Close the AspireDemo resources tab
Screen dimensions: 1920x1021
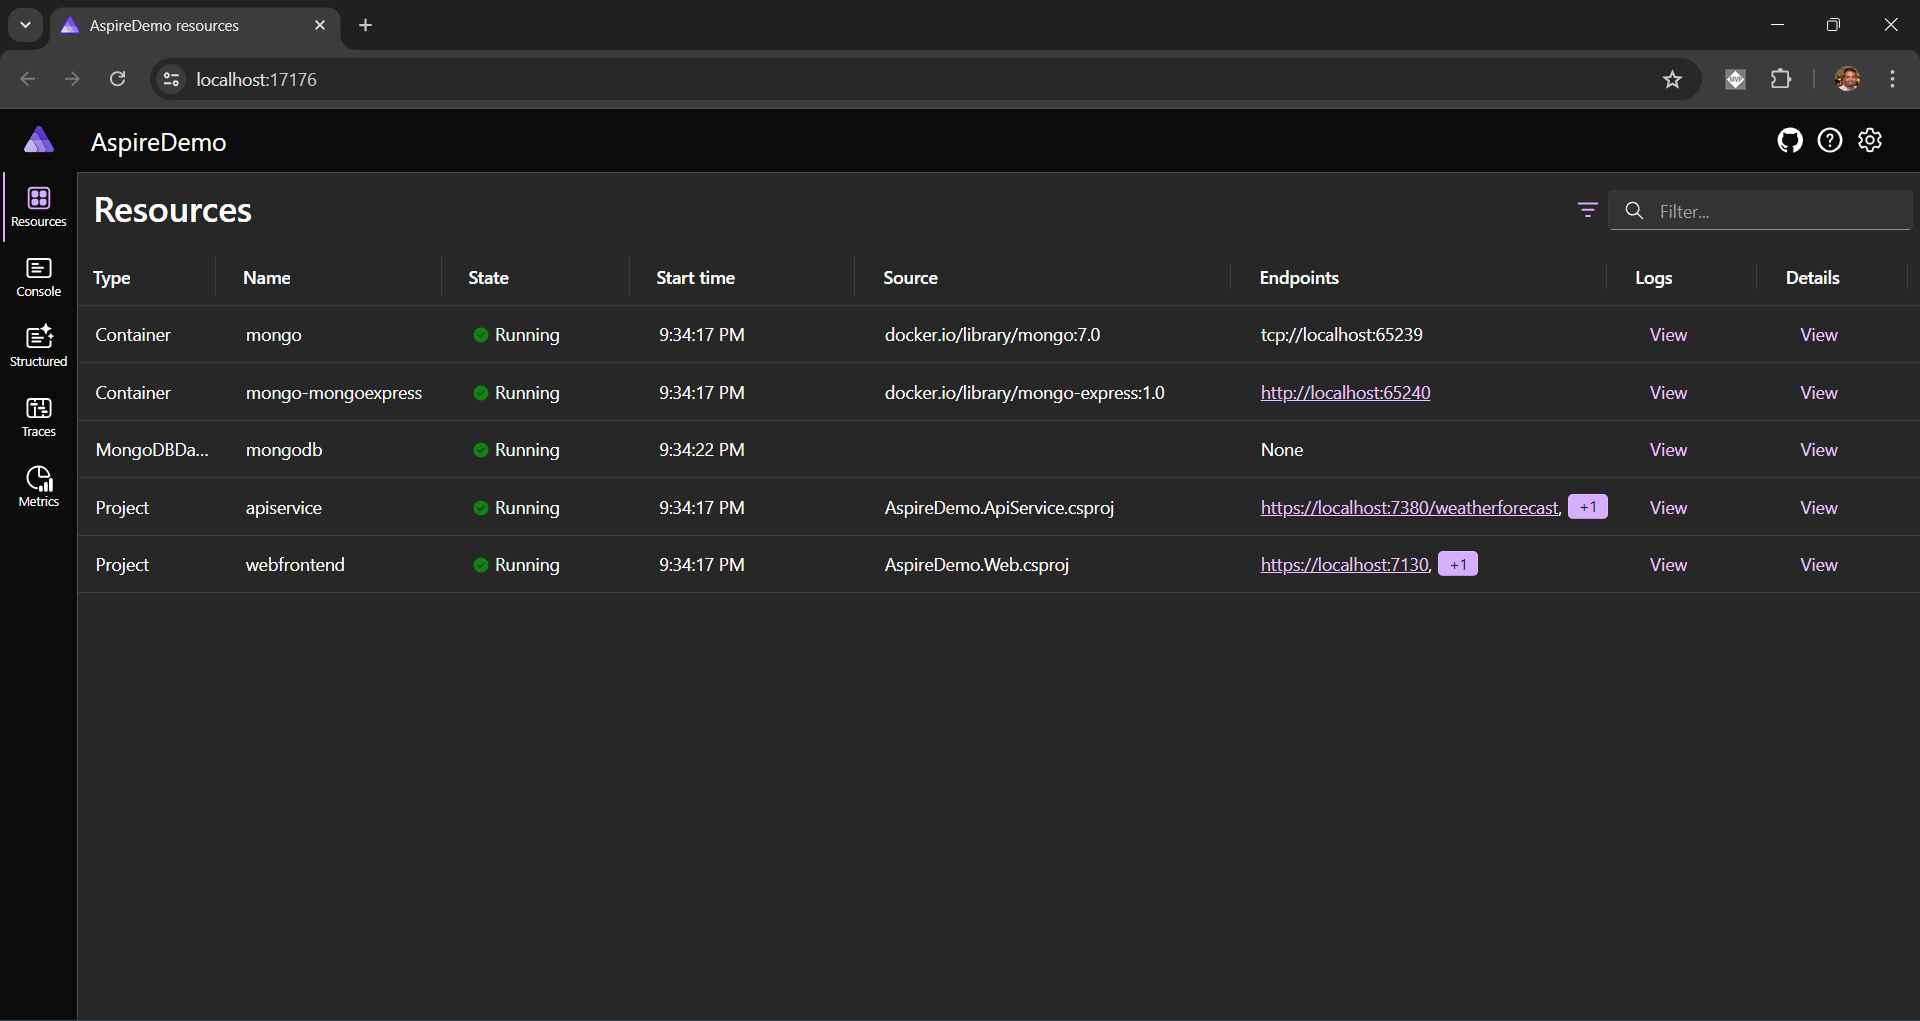(x=320, y=25)
